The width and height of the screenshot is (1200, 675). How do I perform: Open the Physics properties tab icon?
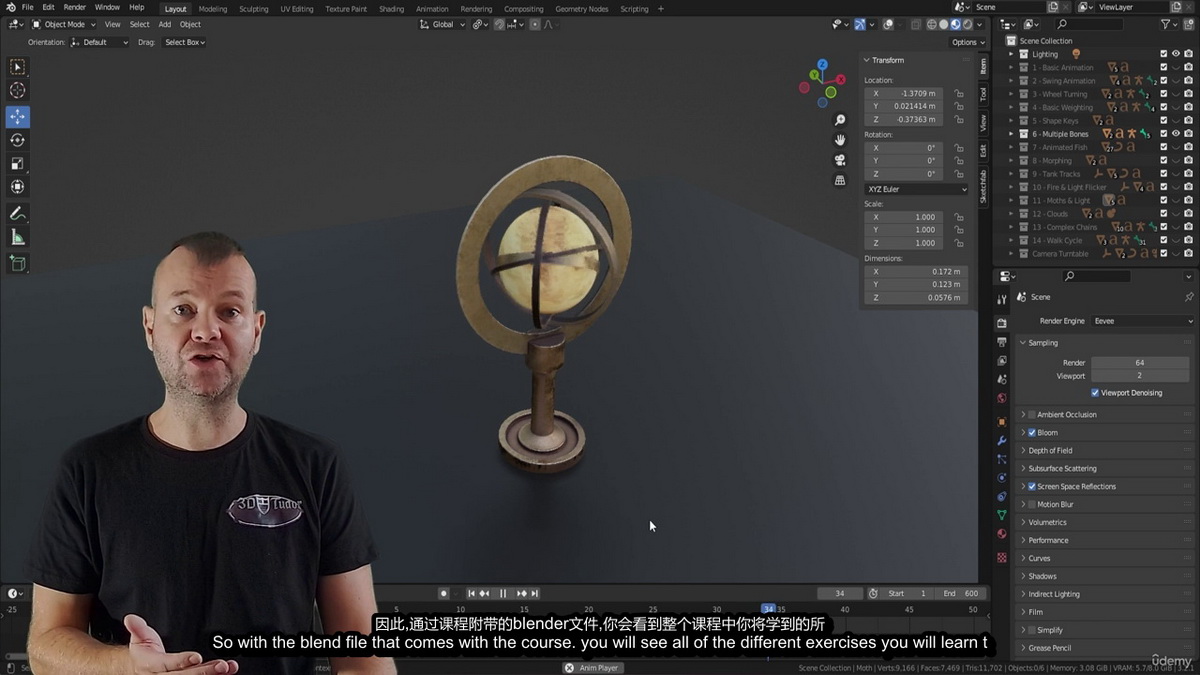pyautogui.click(x=1002, y=478)
